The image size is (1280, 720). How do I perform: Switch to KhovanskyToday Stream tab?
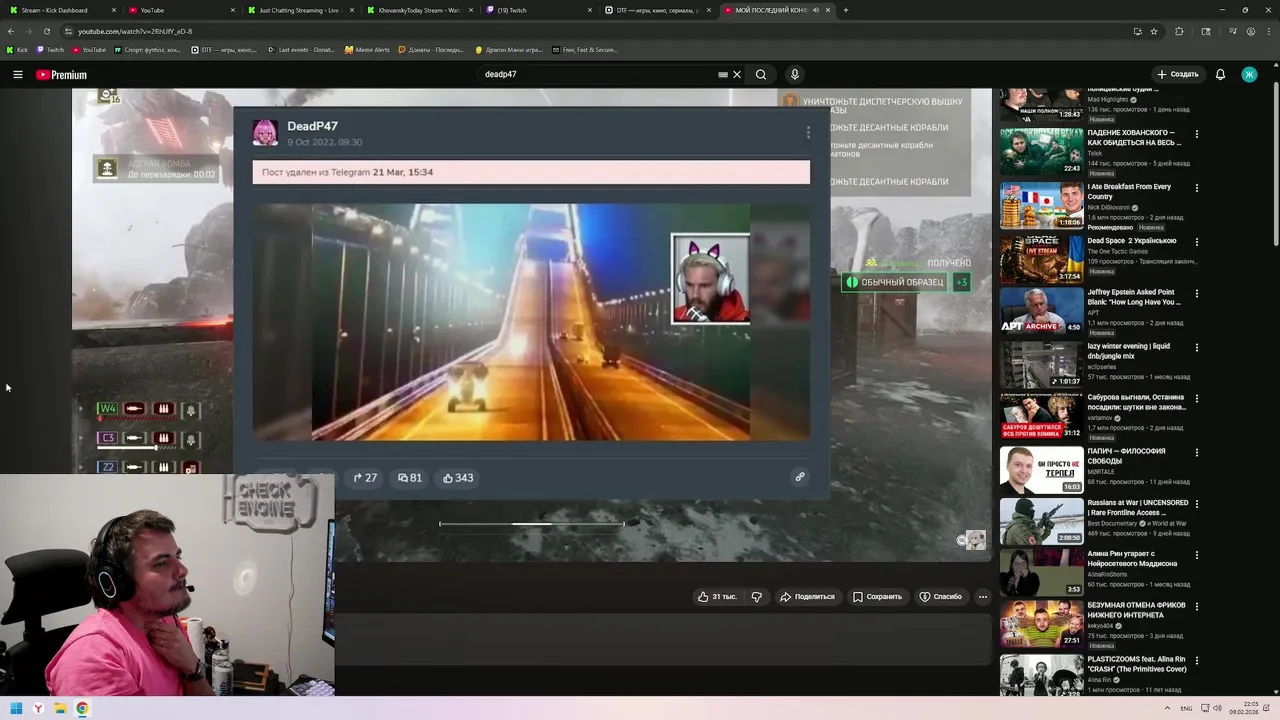pos(420,10)
